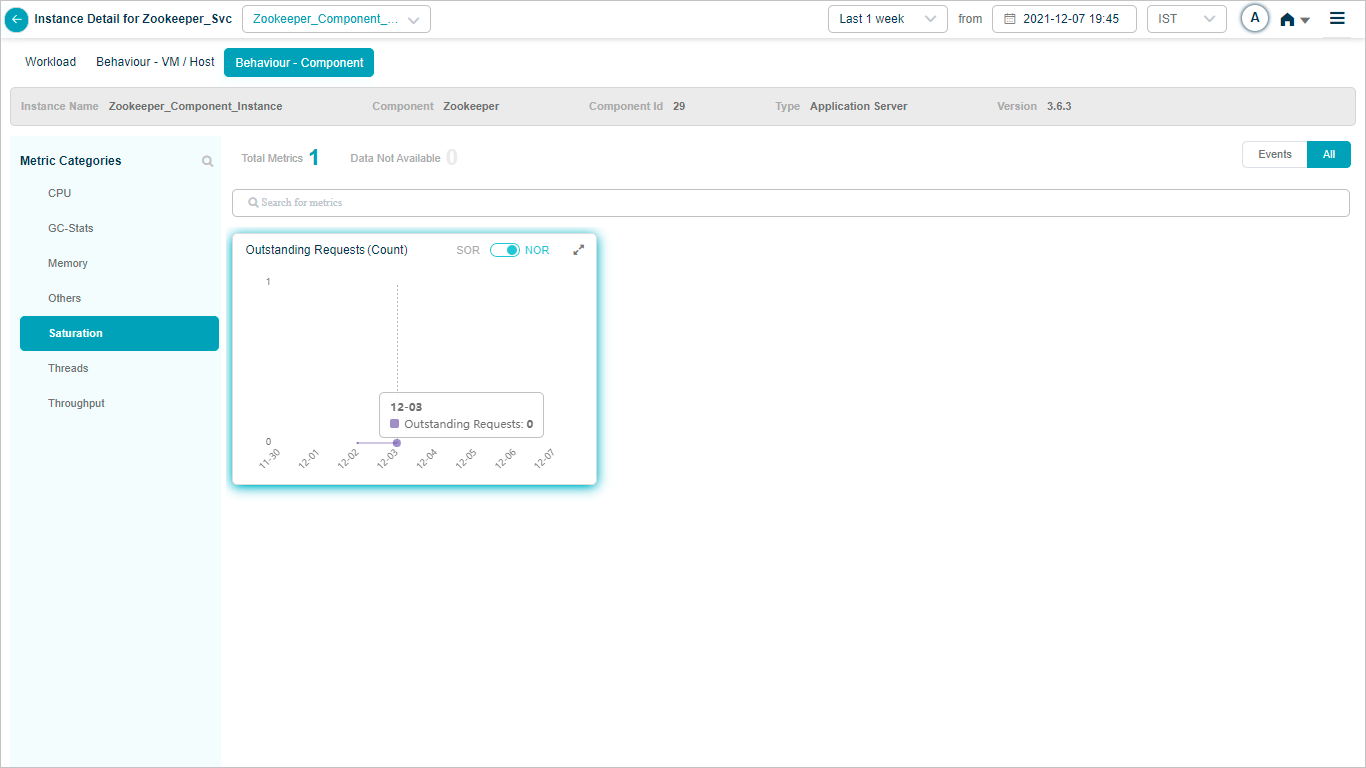Click the purple Outstanding Requests legend square
Image resolution: width=1366 pixels, height=768 pixels.
point(395,424)
